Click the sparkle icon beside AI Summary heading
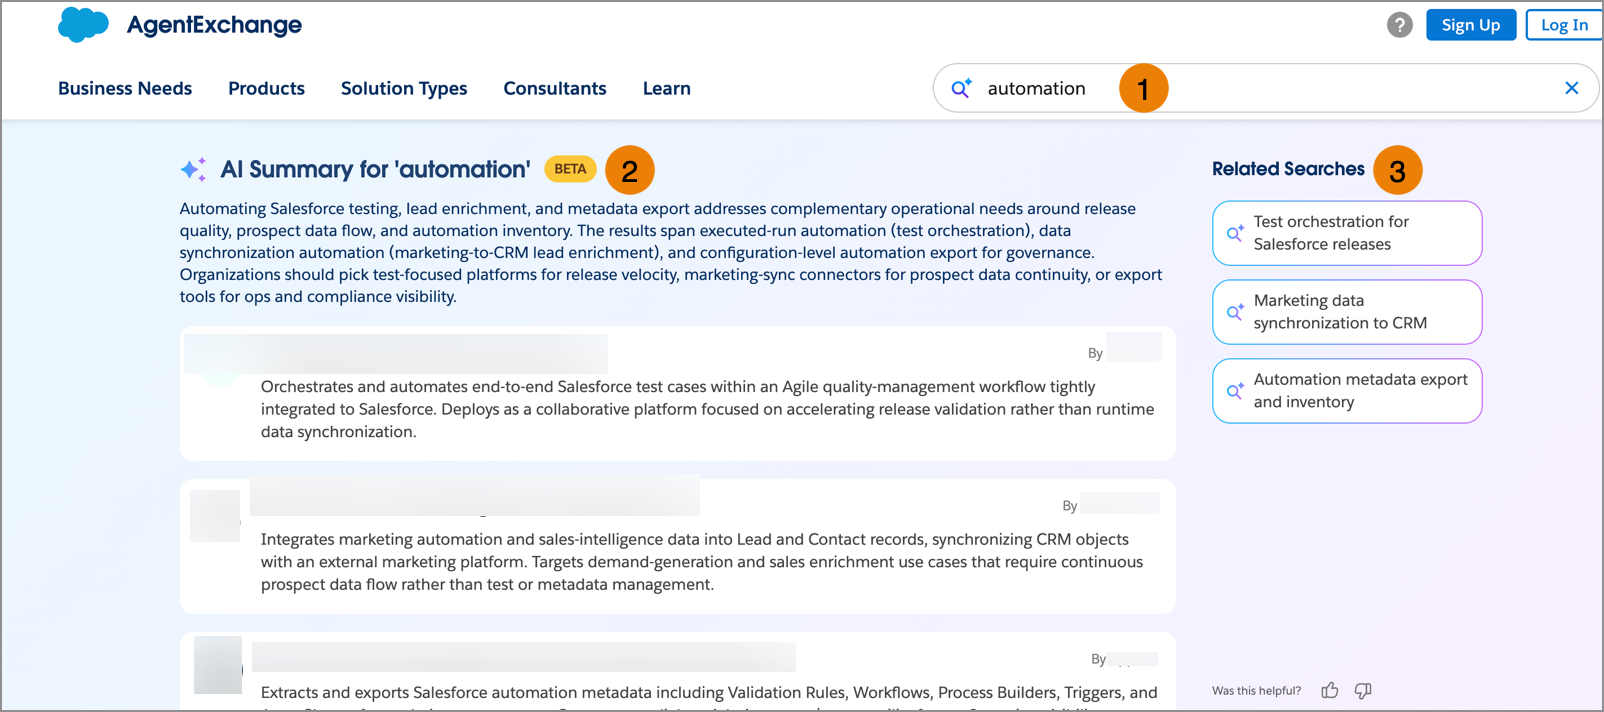 [x=194, y=169]
